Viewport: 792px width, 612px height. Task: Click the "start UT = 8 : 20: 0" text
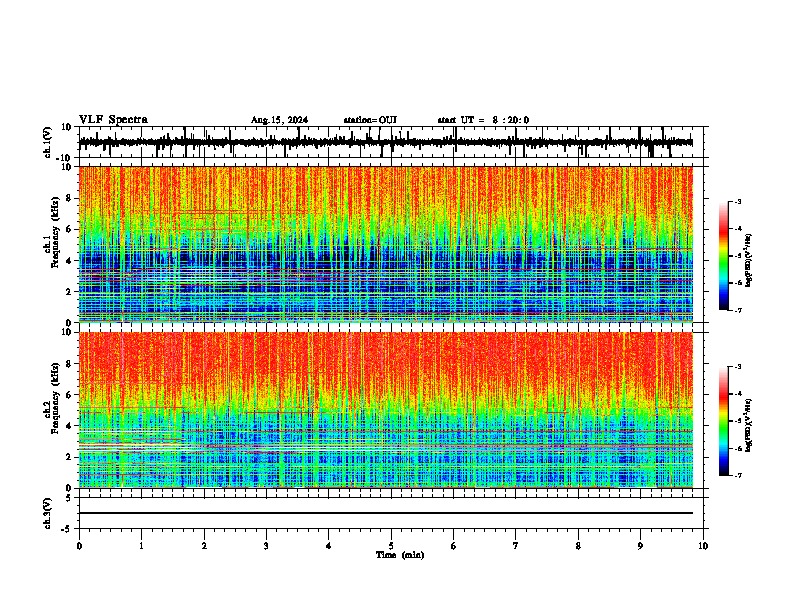point(483,120)
